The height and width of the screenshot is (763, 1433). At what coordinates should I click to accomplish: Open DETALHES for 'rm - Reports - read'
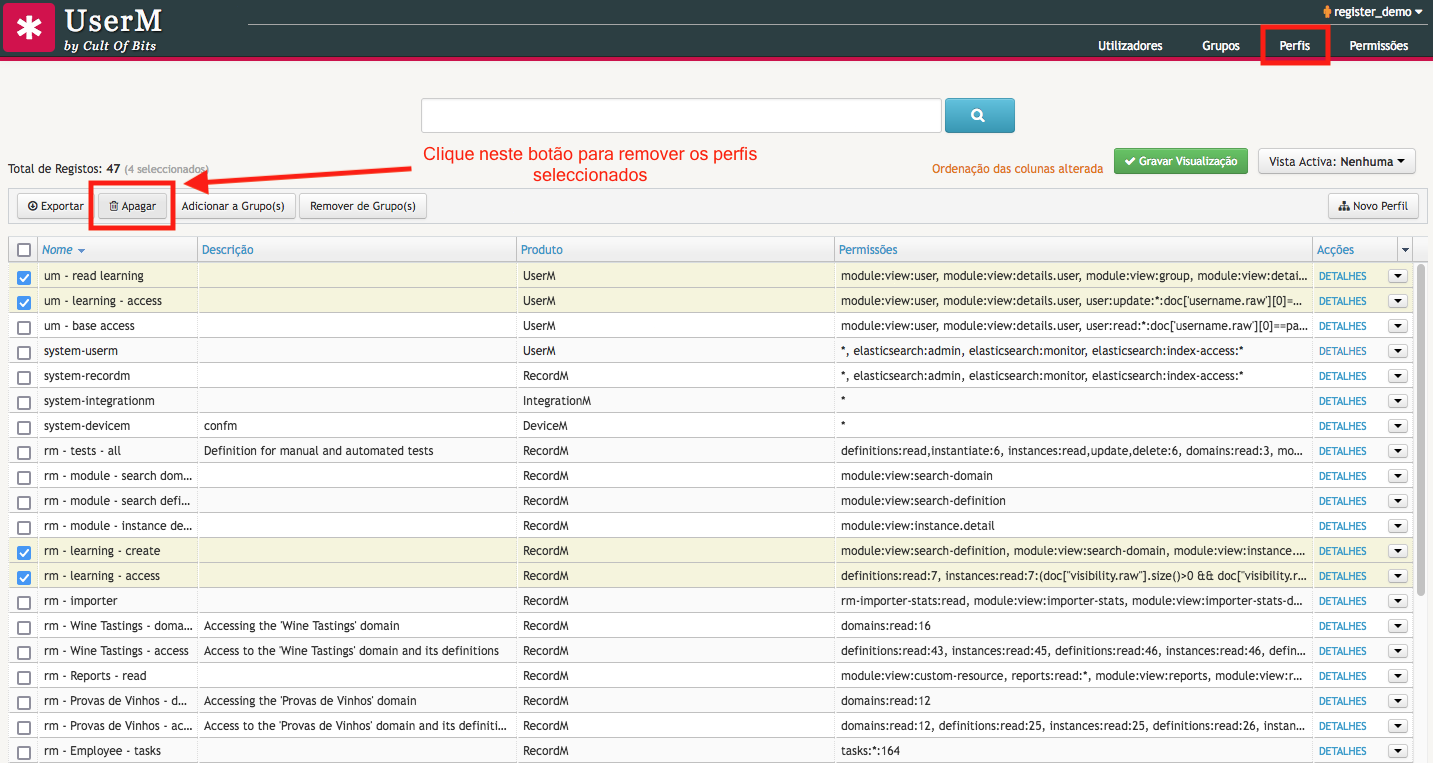[x=1342, y=676]
